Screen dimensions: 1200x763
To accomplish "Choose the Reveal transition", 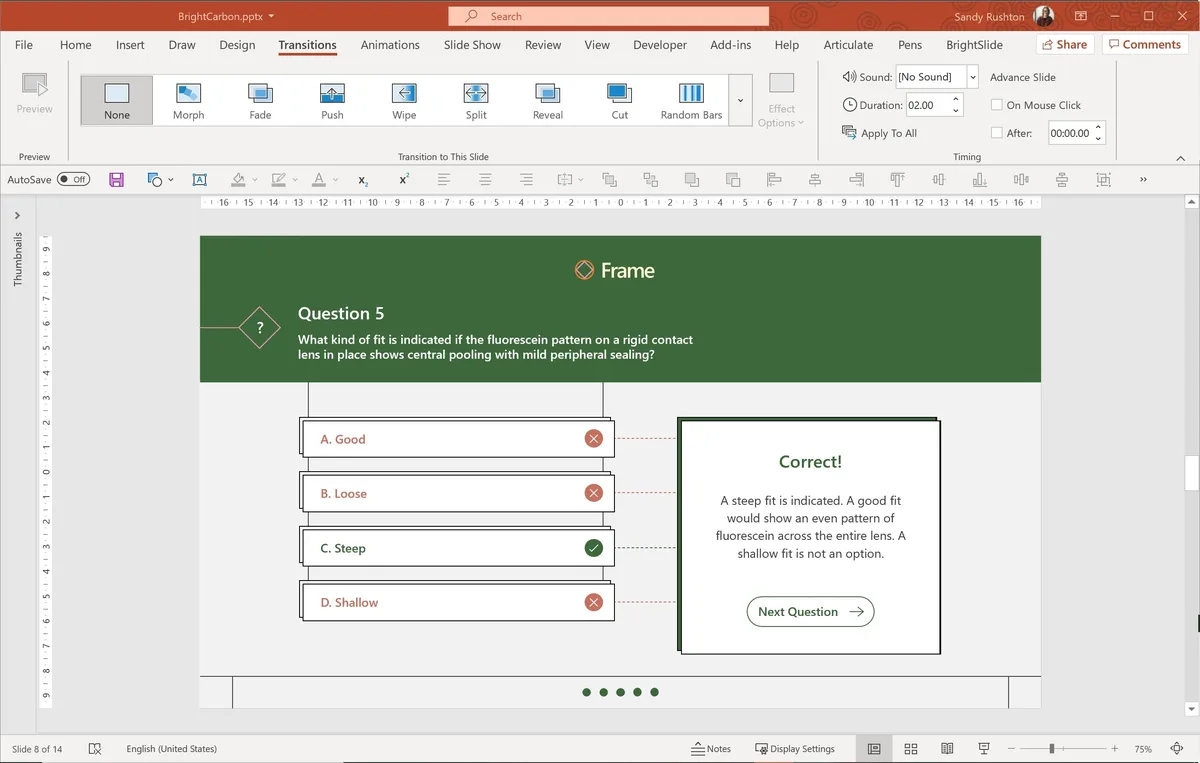I will [548, 100].
